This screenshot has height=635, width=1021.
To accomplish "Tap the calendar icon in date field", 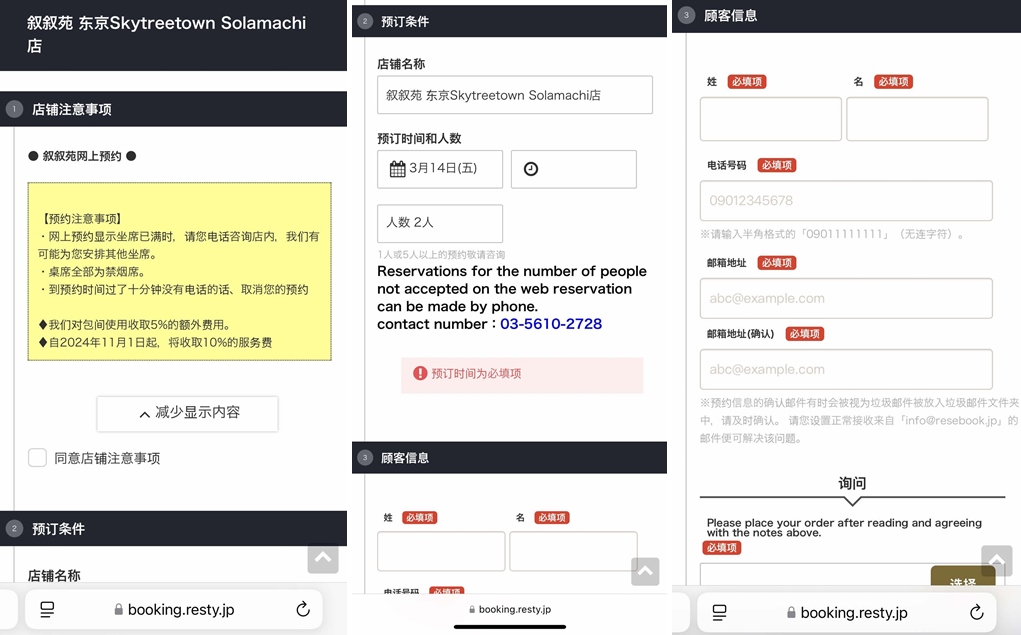I will tap(398, 169).
